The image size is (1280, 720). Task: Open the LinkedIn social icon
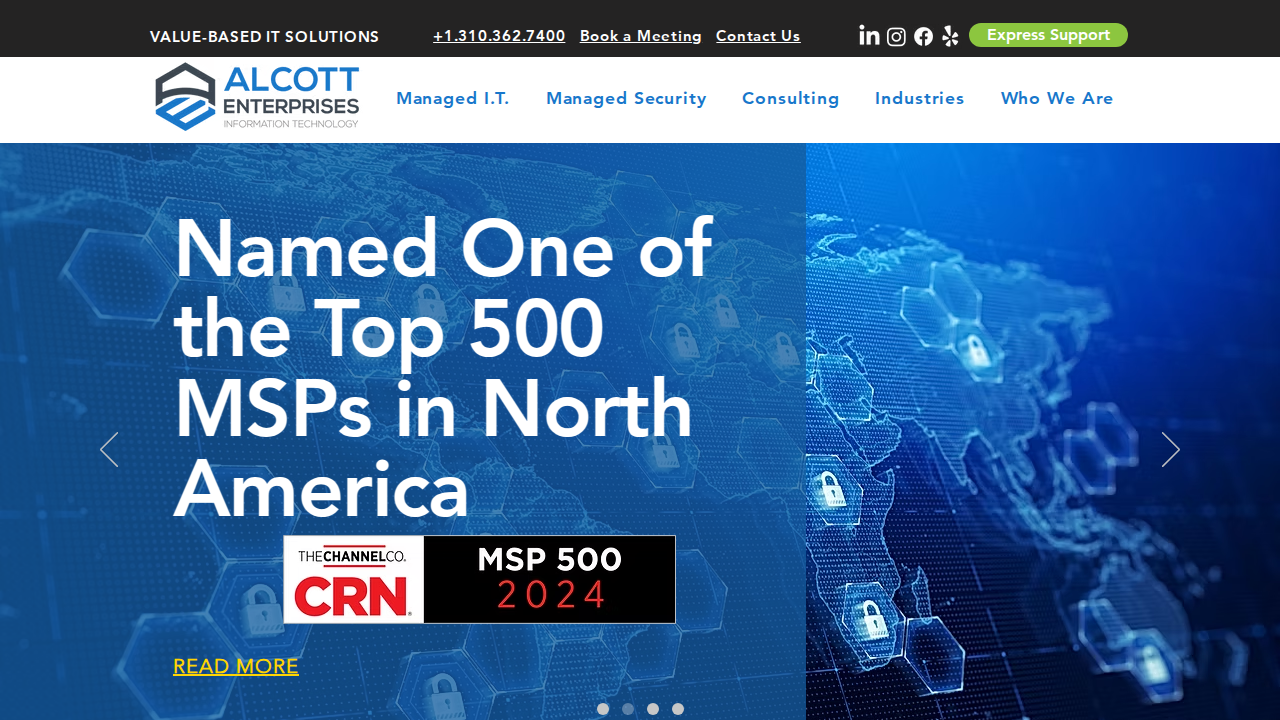tap(869, 36)
